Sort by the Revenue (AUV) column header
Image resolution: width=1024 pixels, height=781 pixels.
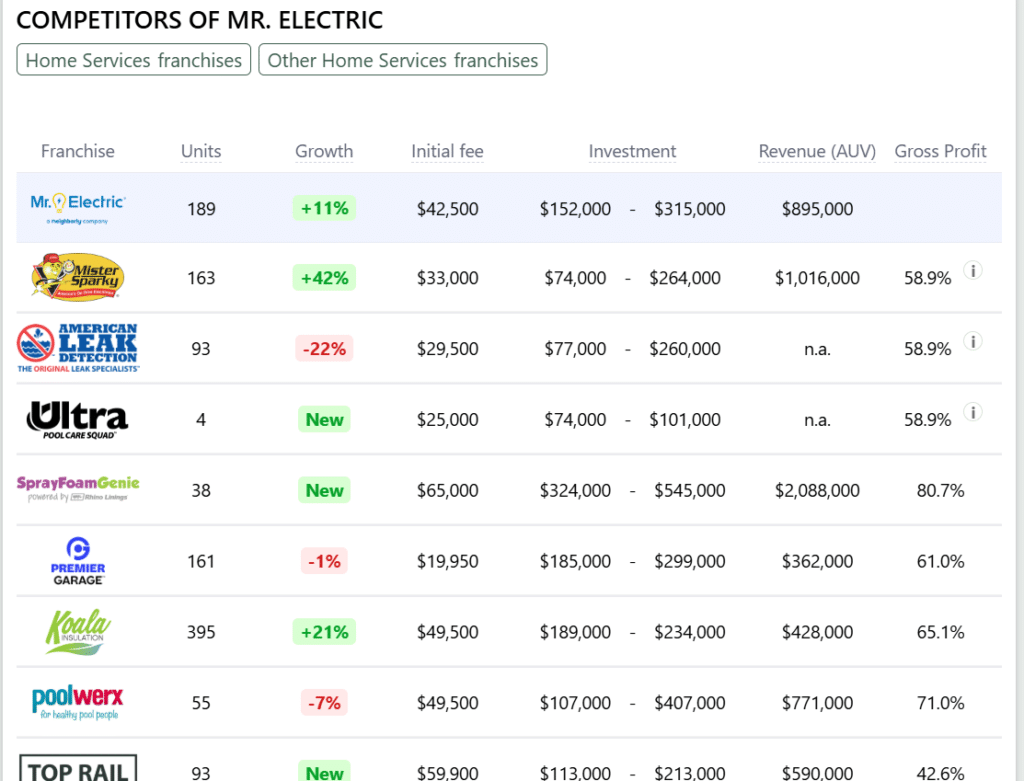click(x=817, y=151)
